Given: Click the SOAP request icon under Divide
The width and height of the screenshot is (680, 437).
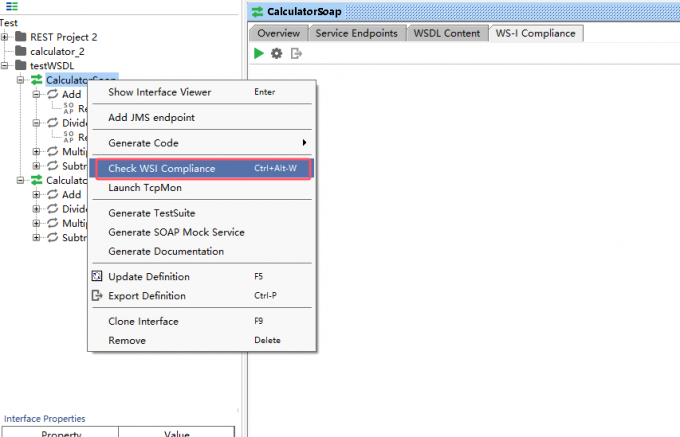Looking at the screenshot, I should click(69, 137).
